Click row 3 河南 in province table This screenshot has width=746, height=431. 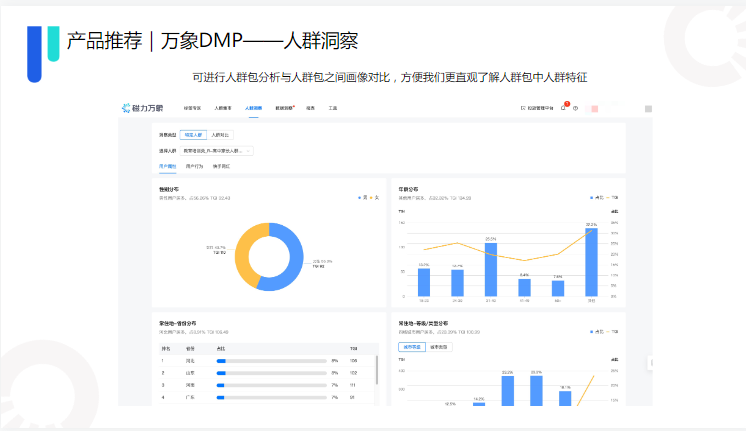[267, 385]
